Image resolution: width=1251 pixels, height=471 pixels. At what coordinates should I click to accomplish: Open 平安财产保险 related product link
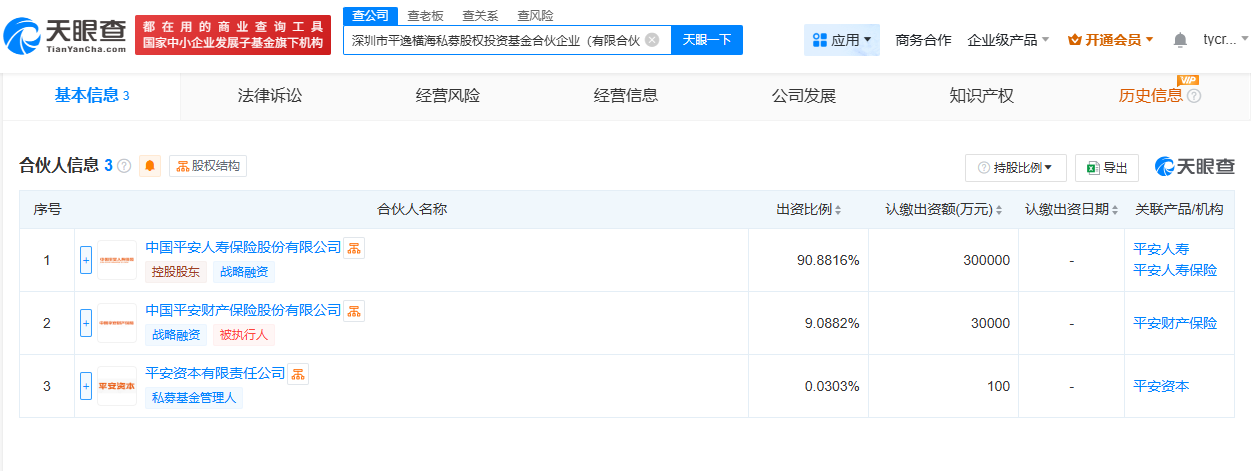(1175, 323)
